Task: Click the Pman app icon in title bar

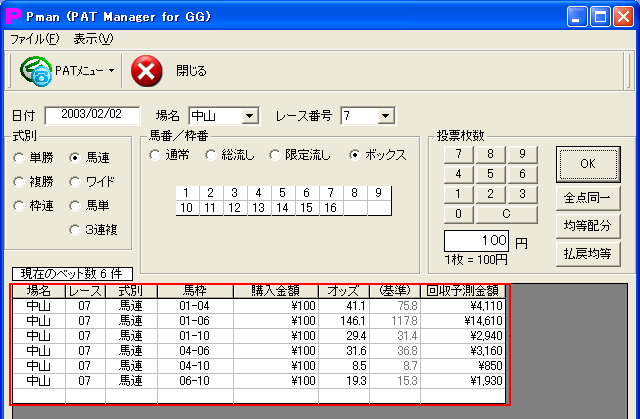Action: [x=14, y=16]
